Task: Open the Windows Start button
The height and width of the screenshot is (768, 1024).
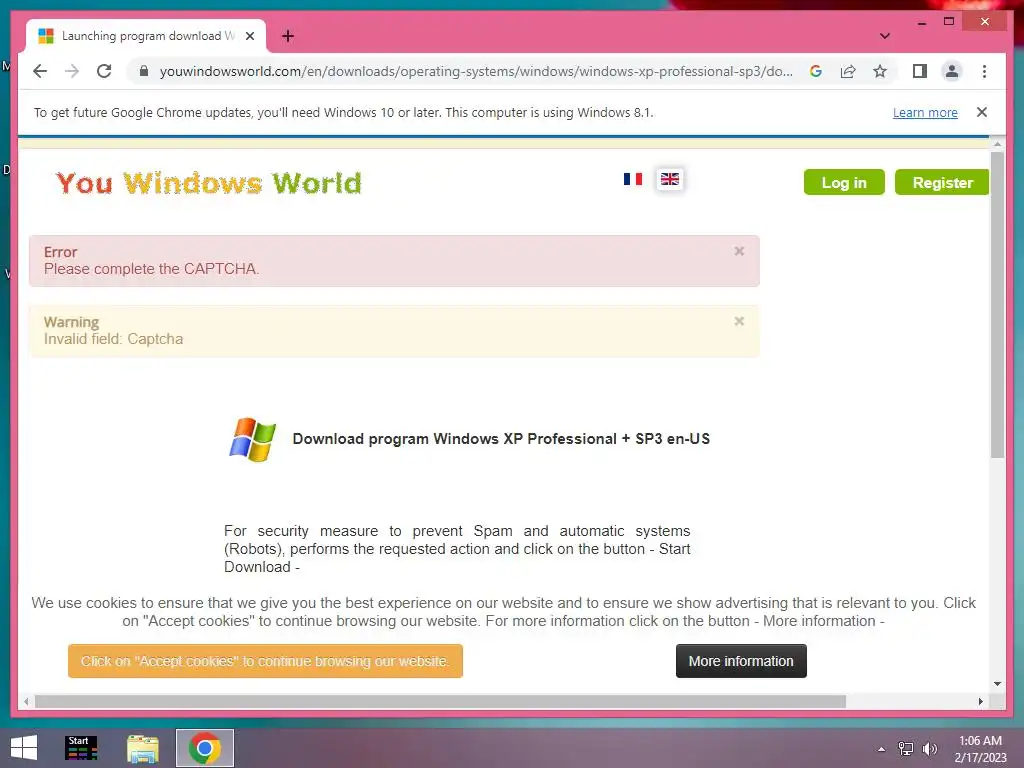Action: pyautogui.click(x=24, y=748)
